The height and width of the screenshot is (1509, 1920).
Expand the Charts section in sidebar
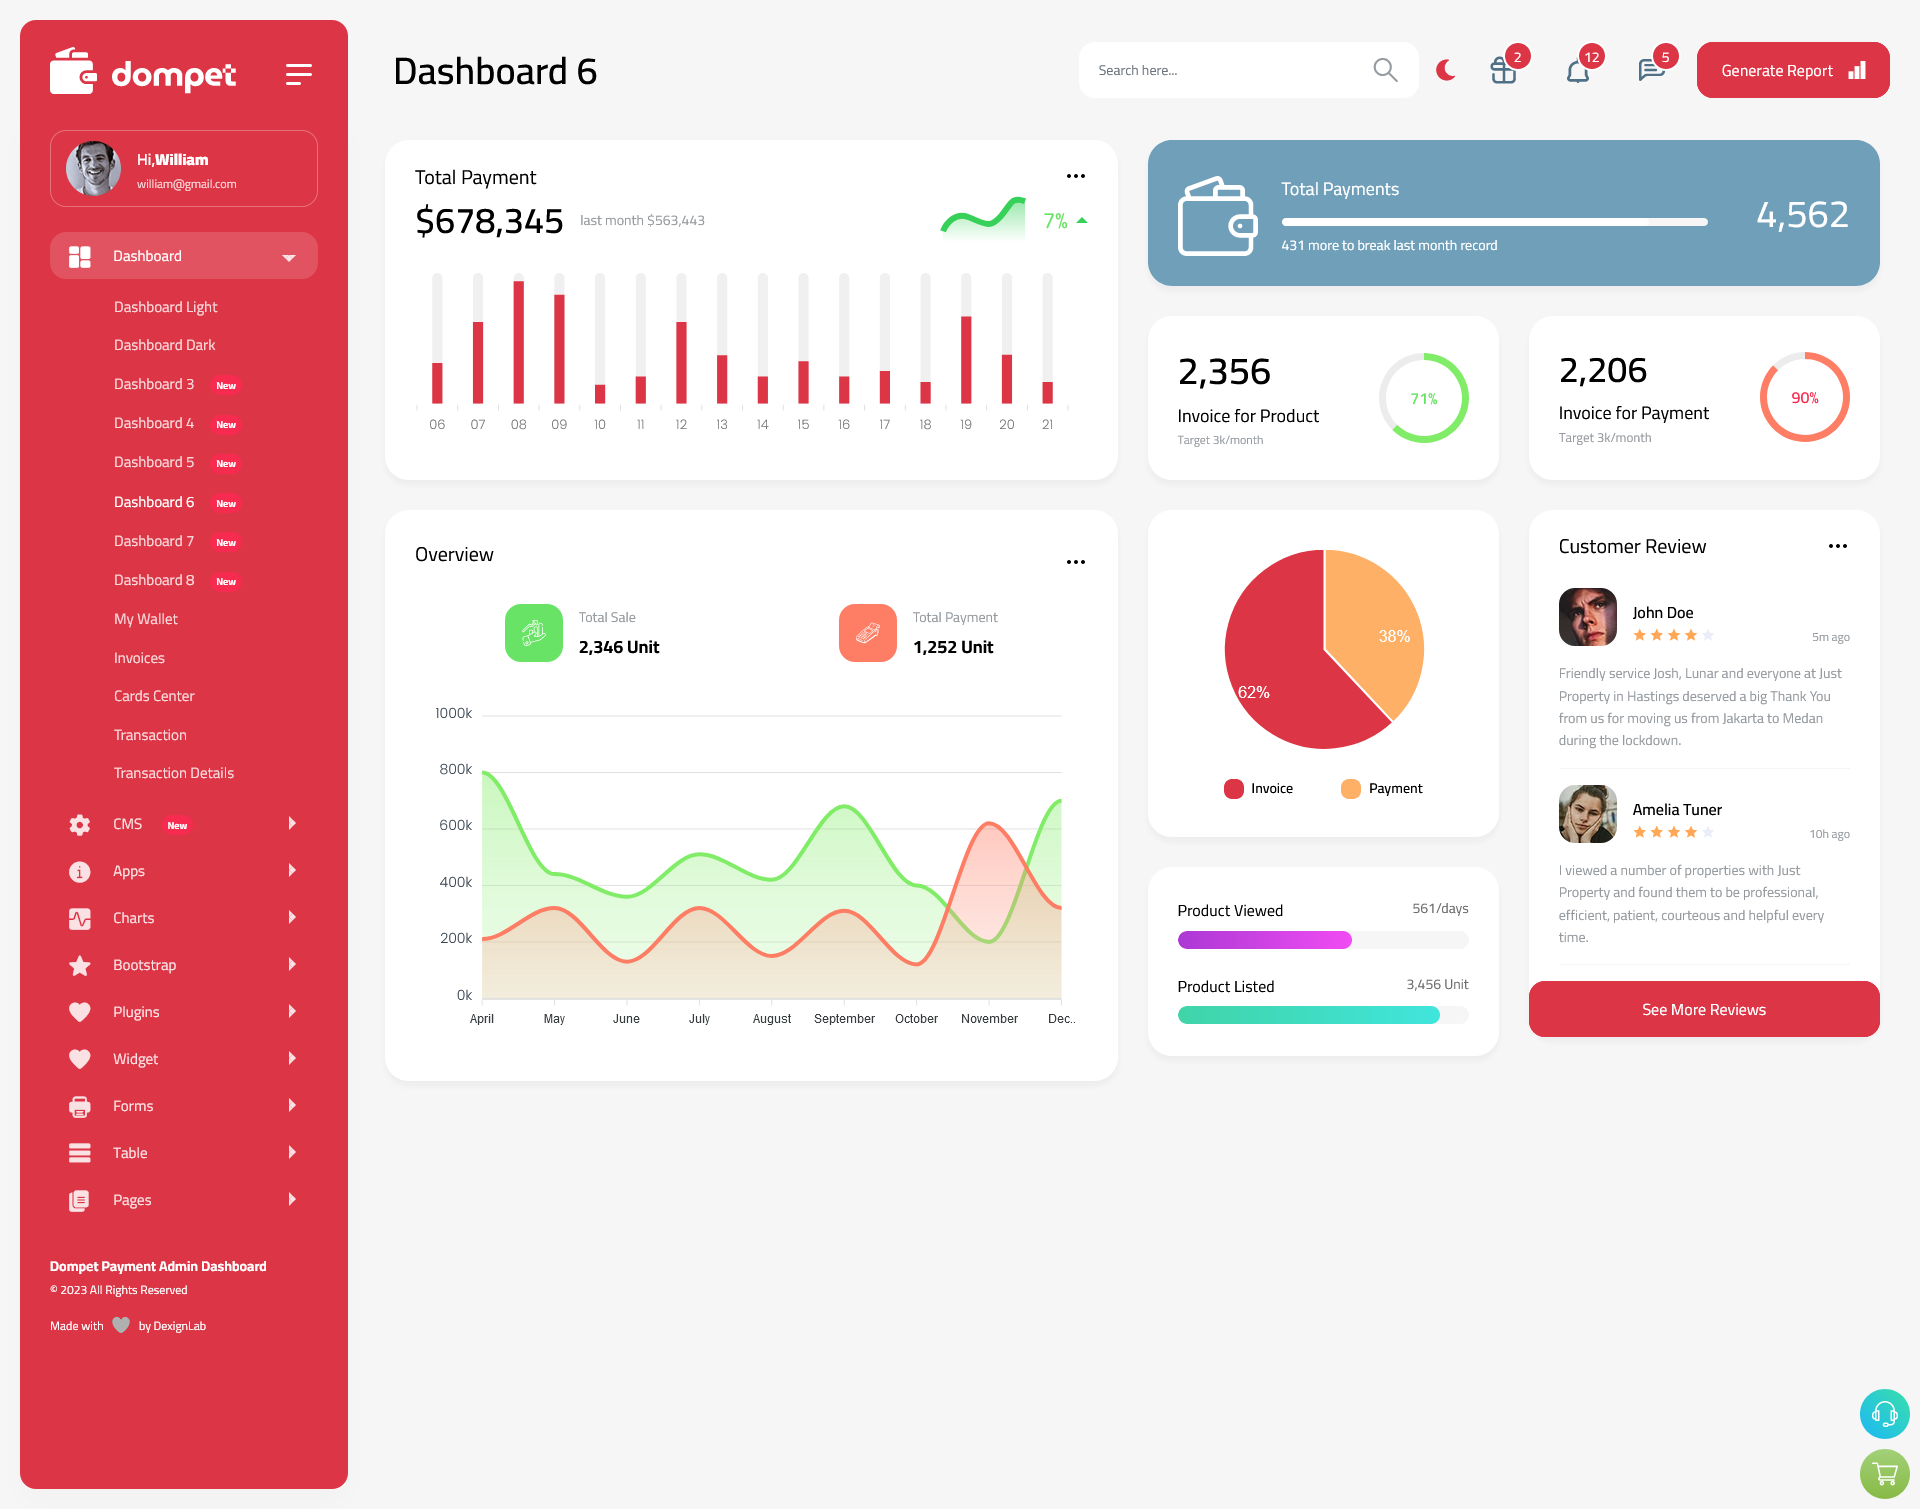pos(176,918)
